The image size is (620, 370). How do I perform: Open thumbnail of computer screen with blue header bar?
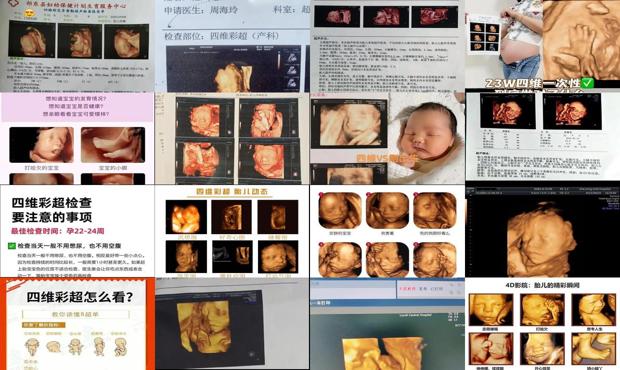[x=387, y=324]
